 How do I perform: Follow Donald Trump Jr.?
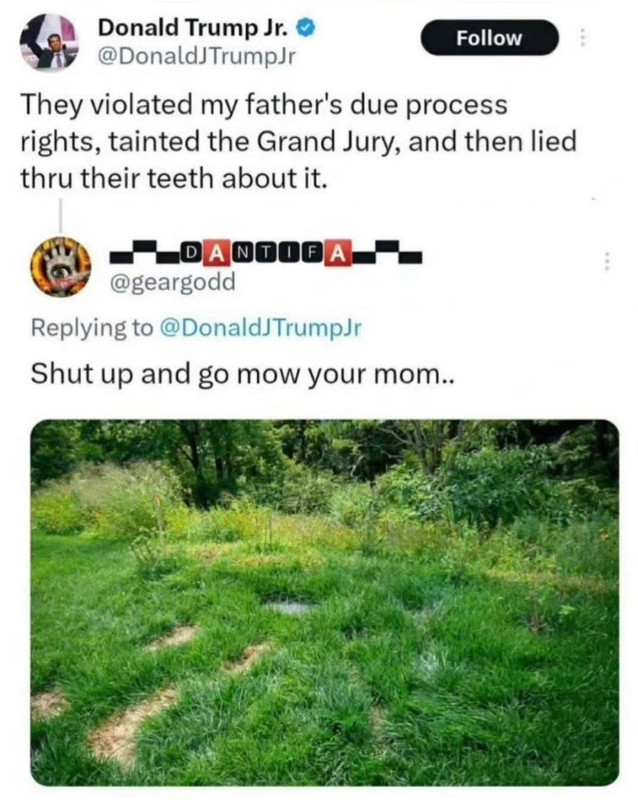pyautogui.click(x=489, y=38)
